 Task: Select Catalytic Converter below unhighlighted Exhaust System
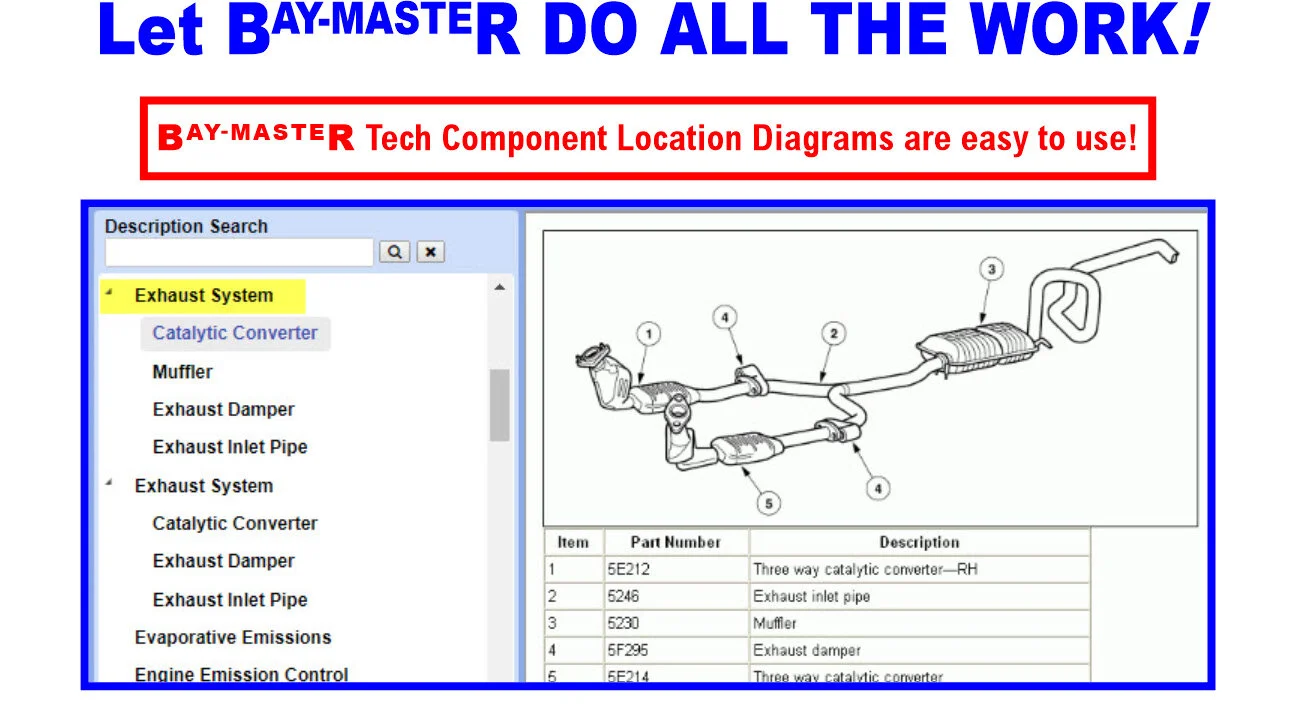pyautogui.click(x=235, y=524)
